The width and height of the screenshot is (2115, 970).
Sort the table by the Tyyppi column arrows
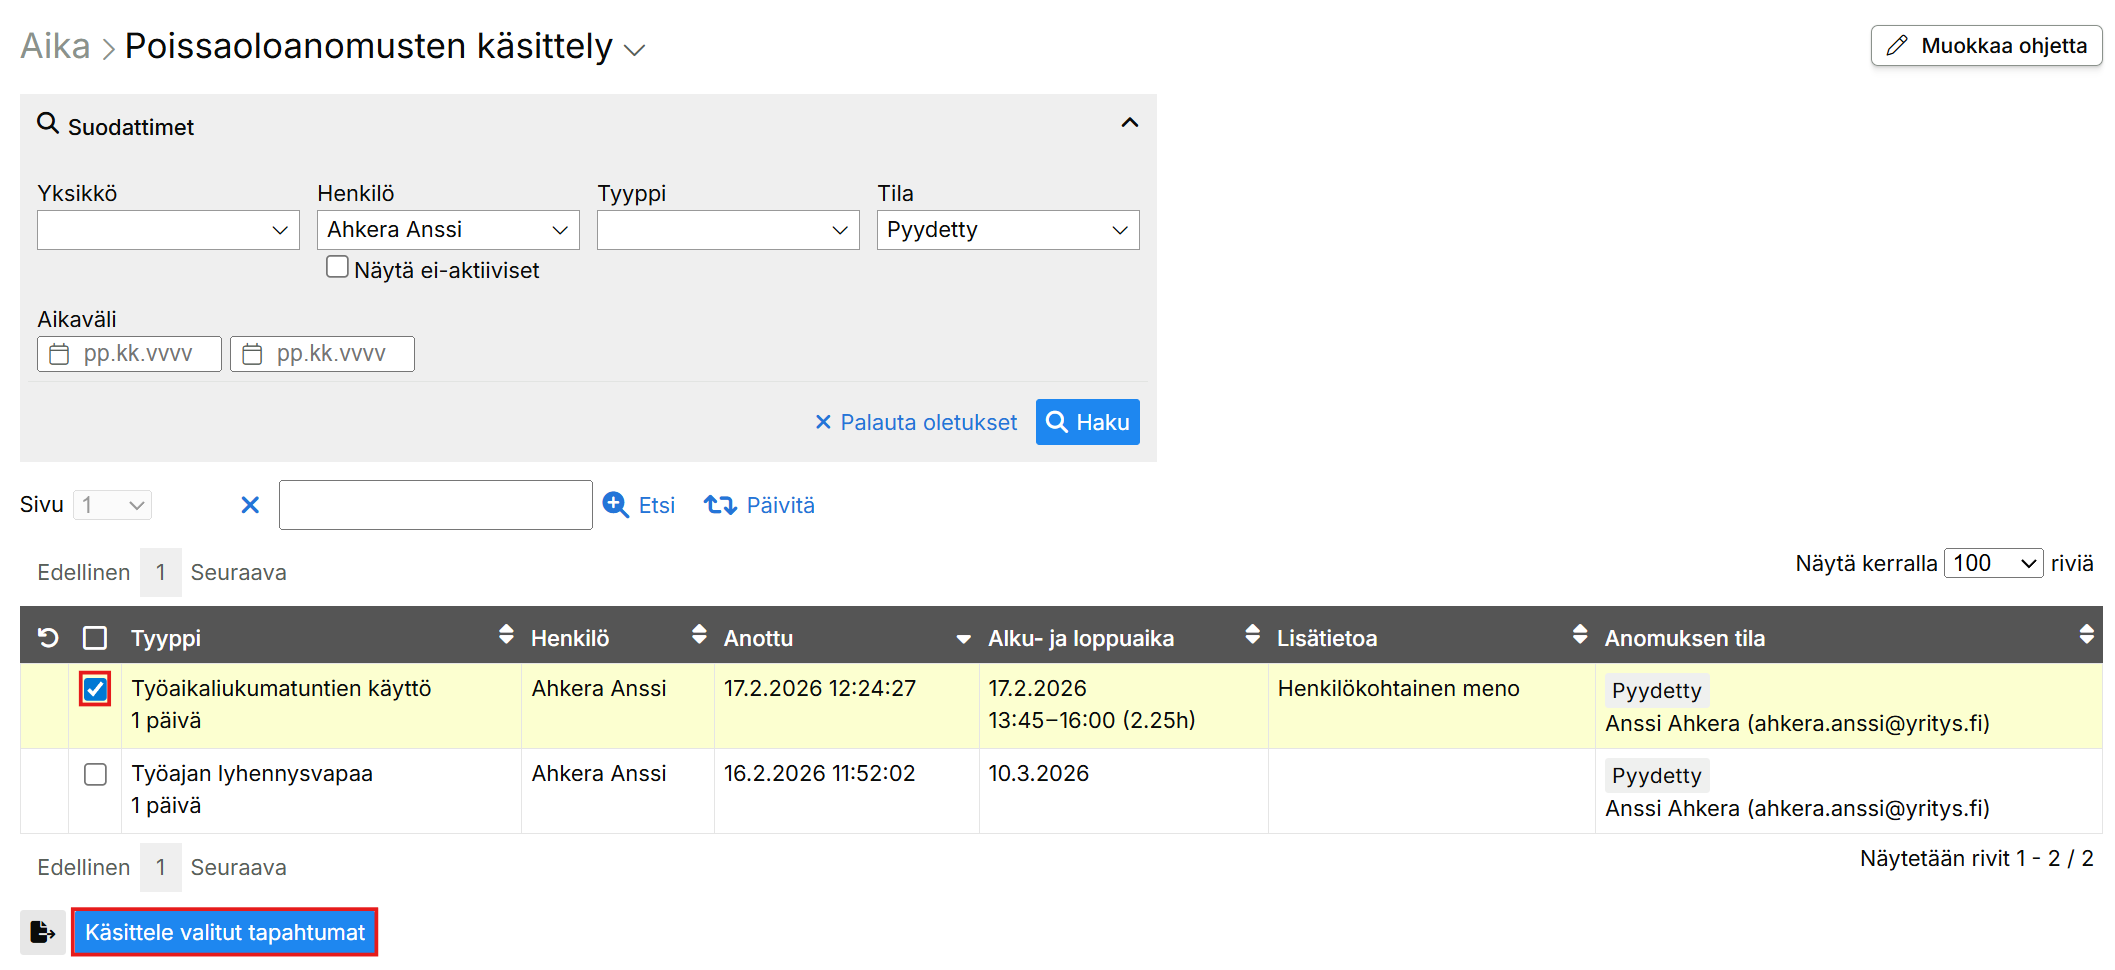click(x=506, y=635)
